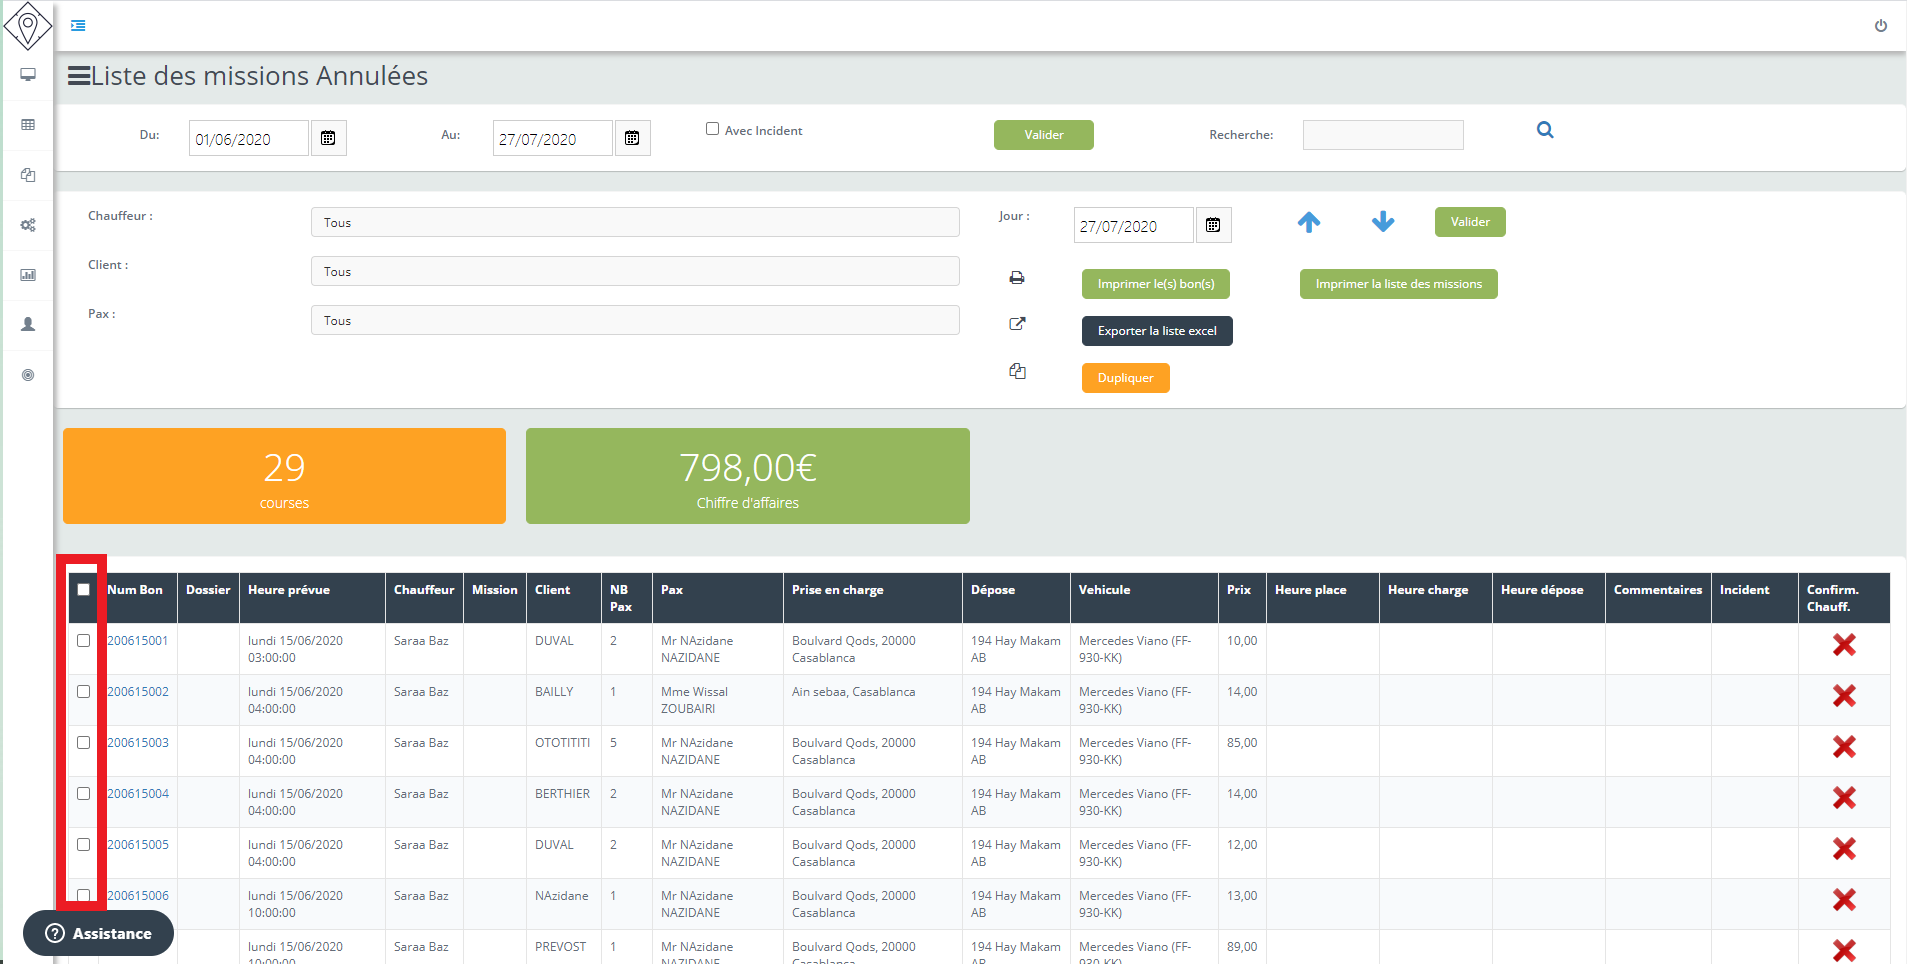
Task: Click the blue up arrow for day
Action: coord(1308,222)
